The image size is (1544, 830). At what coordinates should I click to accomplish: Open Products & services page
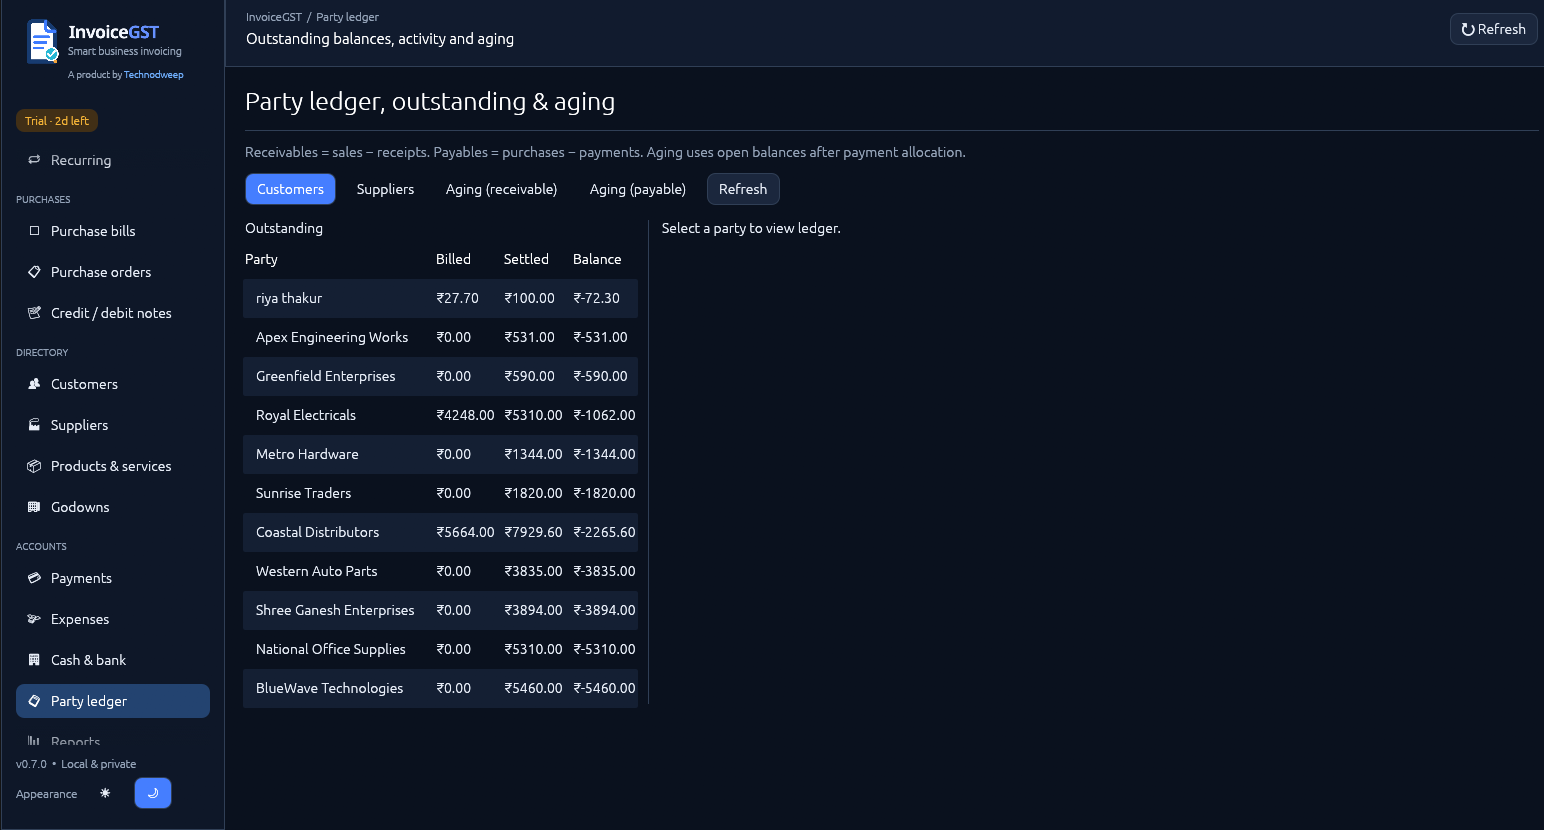113,466
